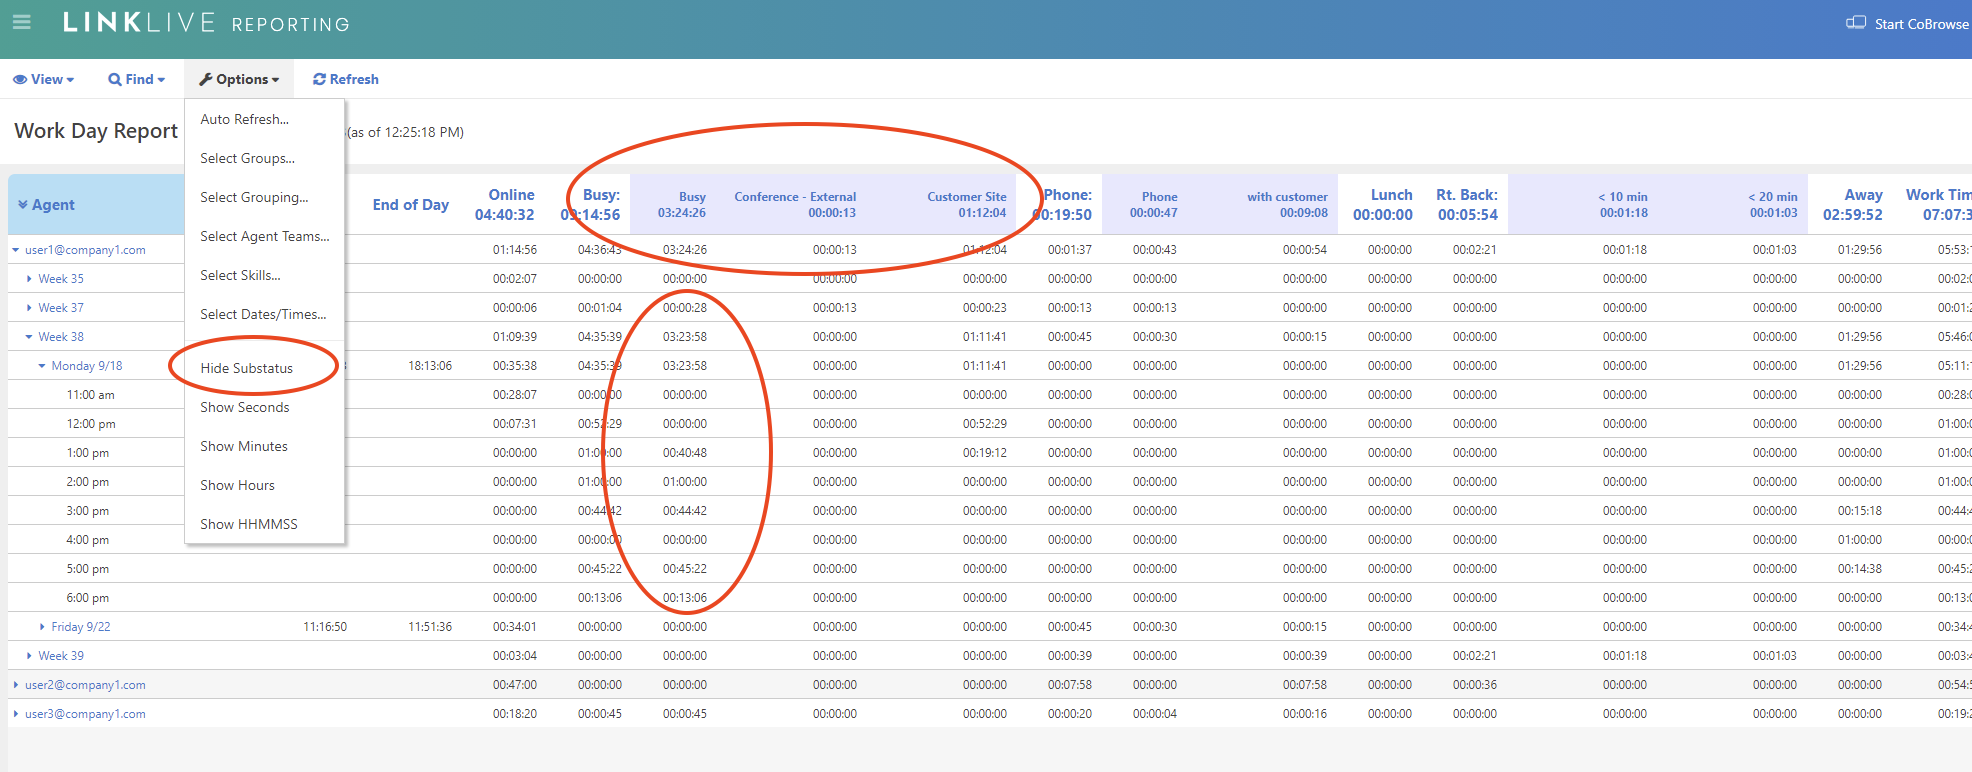This screenshot has height=772, width=1972.
Task: Click the LinkLive Reporting logo
Action: pyautogui.click(x=206, y=23)
